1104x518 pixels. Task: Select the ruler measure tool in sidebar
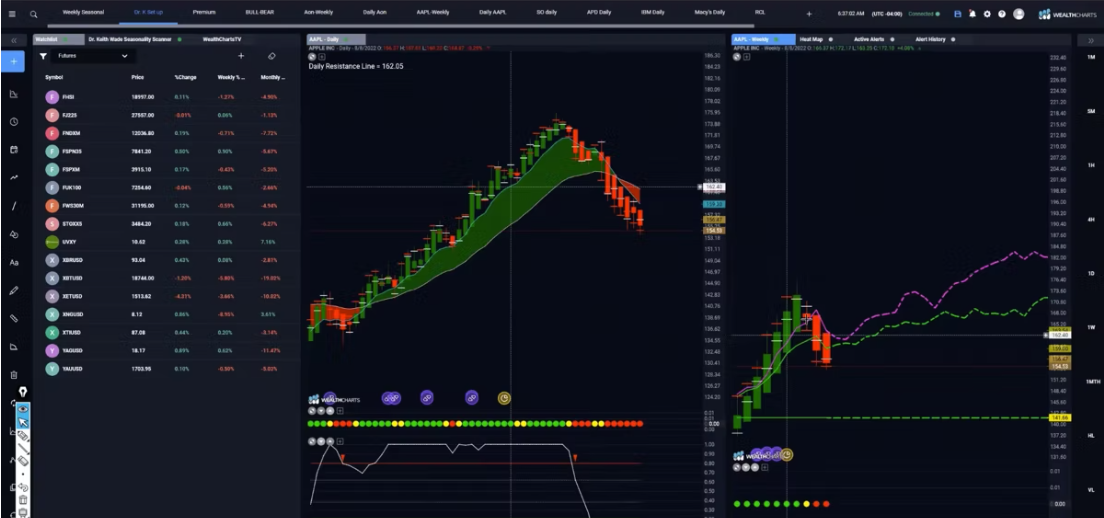[x=13, y=318]
